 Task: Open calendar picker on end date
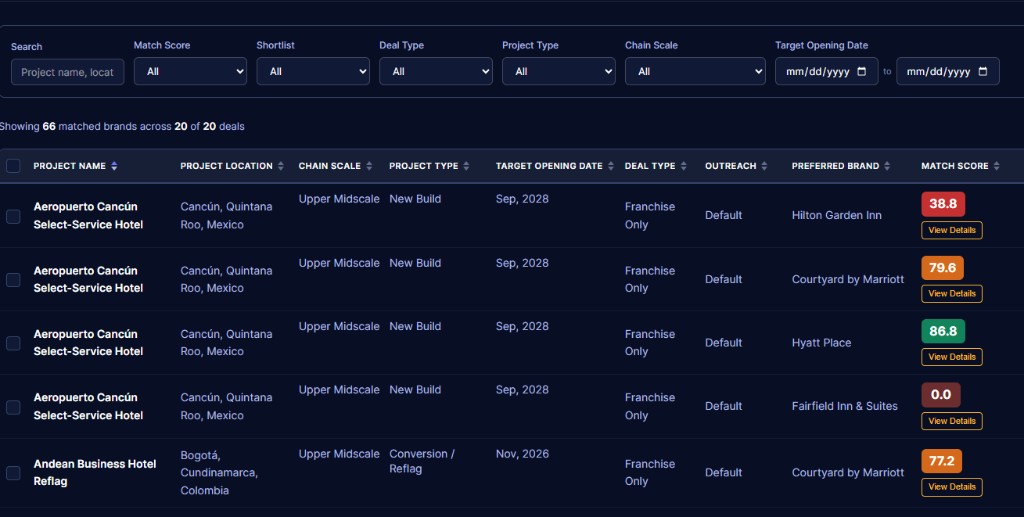tap(983, 71)
